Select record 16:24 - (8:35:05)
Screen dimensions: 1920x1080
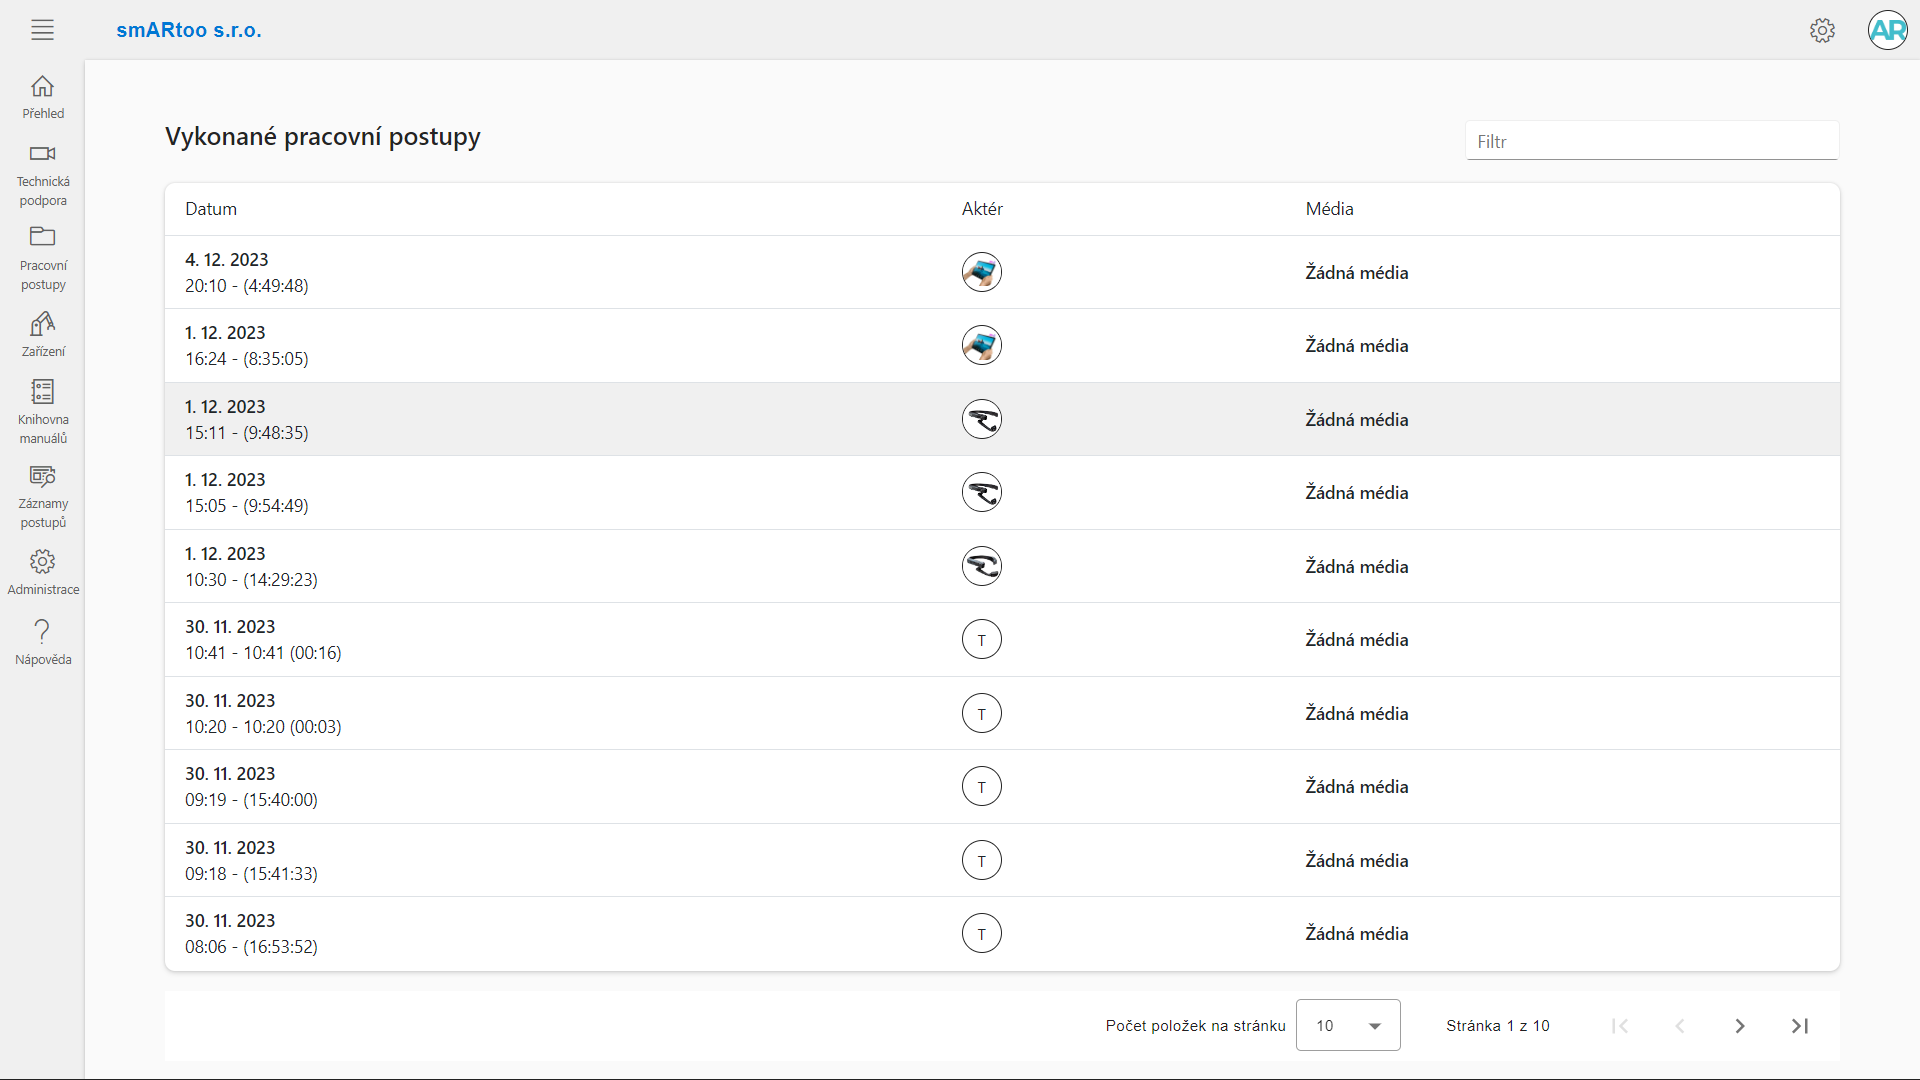pos(1002,345)
